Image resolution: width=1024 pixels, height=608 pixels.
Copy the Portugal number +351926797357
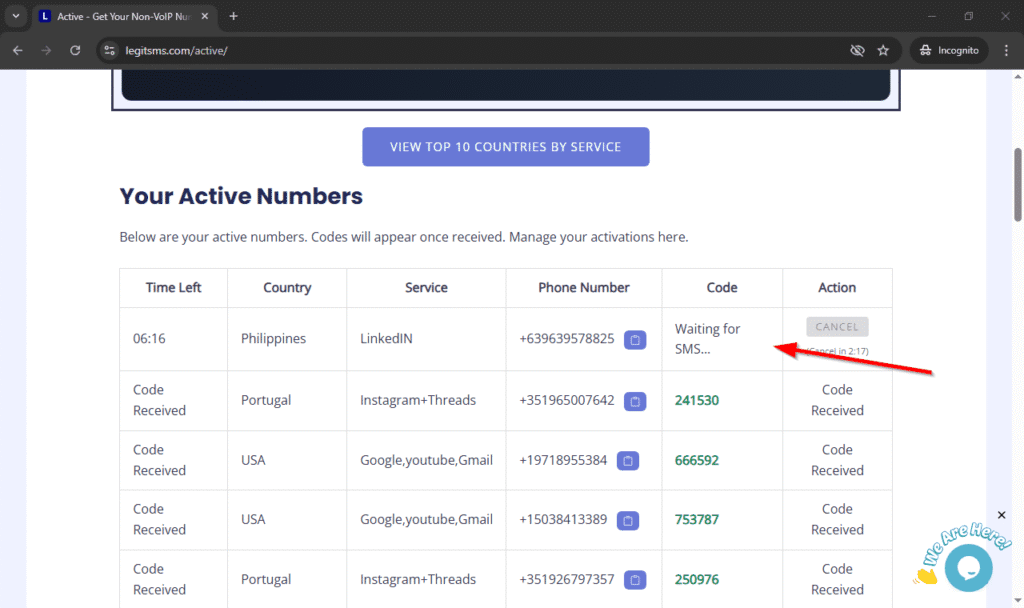(634, 580)
